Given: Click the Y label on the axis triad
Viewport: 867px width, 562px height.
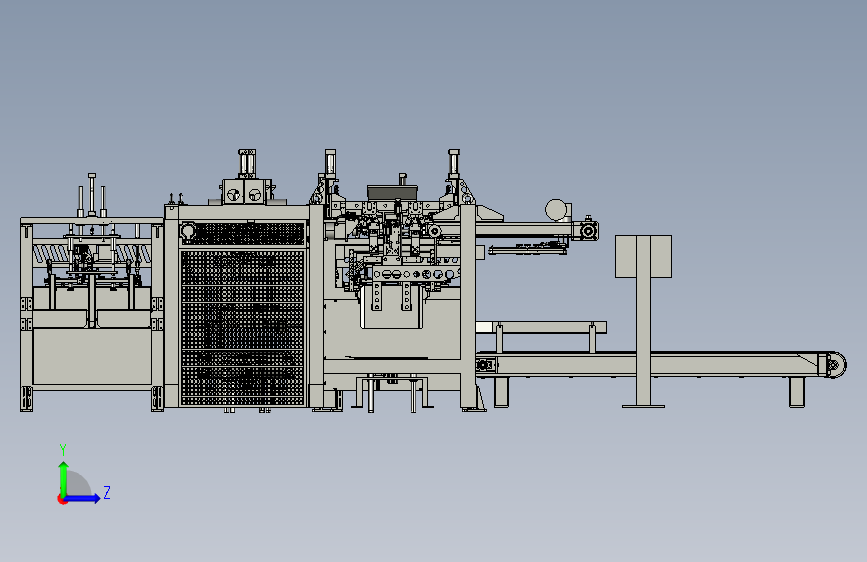Looking at the screenshot, I should coord(63,449).
